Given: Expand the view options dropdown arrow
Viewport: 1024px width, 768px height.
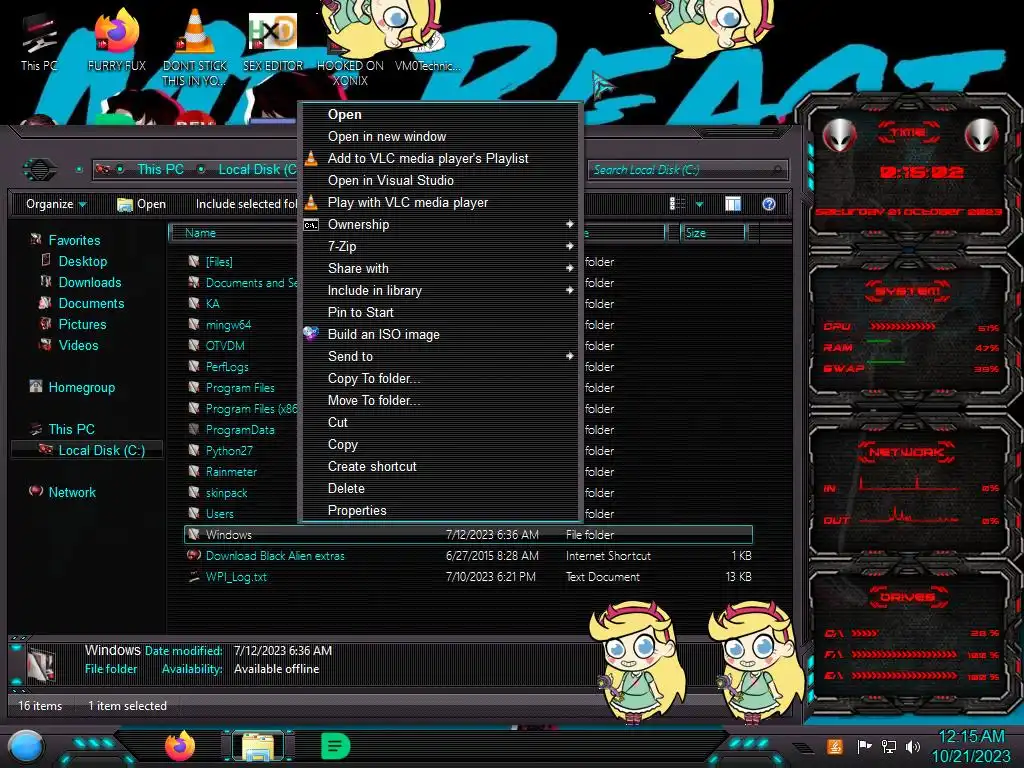Looking at the screenshot, I should [699, 204].
